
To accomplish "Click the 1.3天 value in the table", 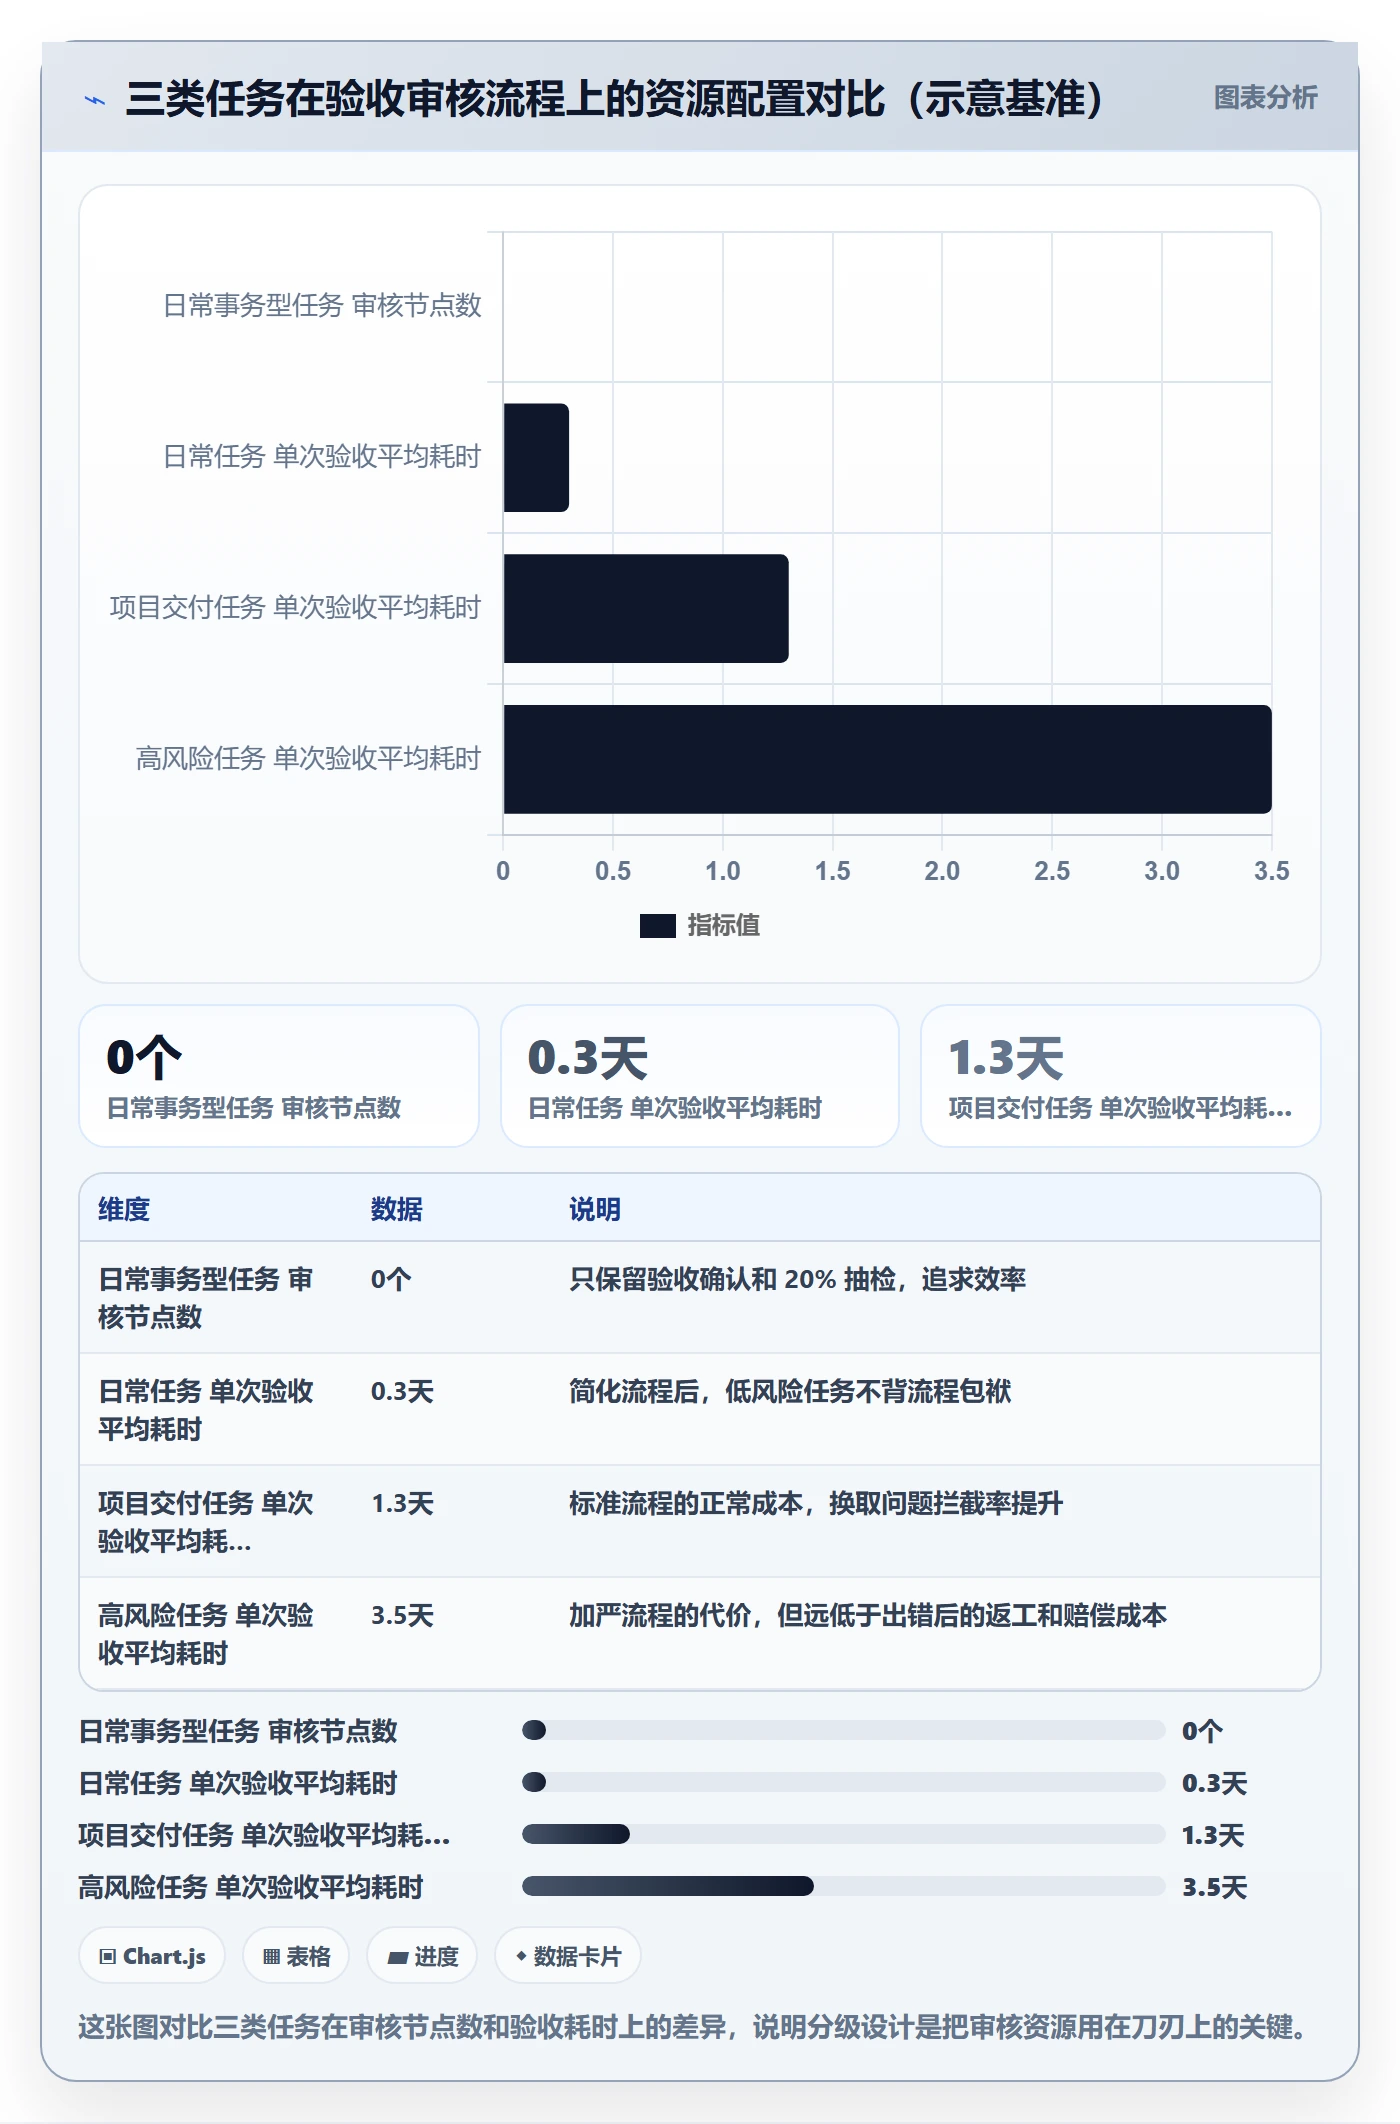I will pyautogui.click(x=402, y=1503).
